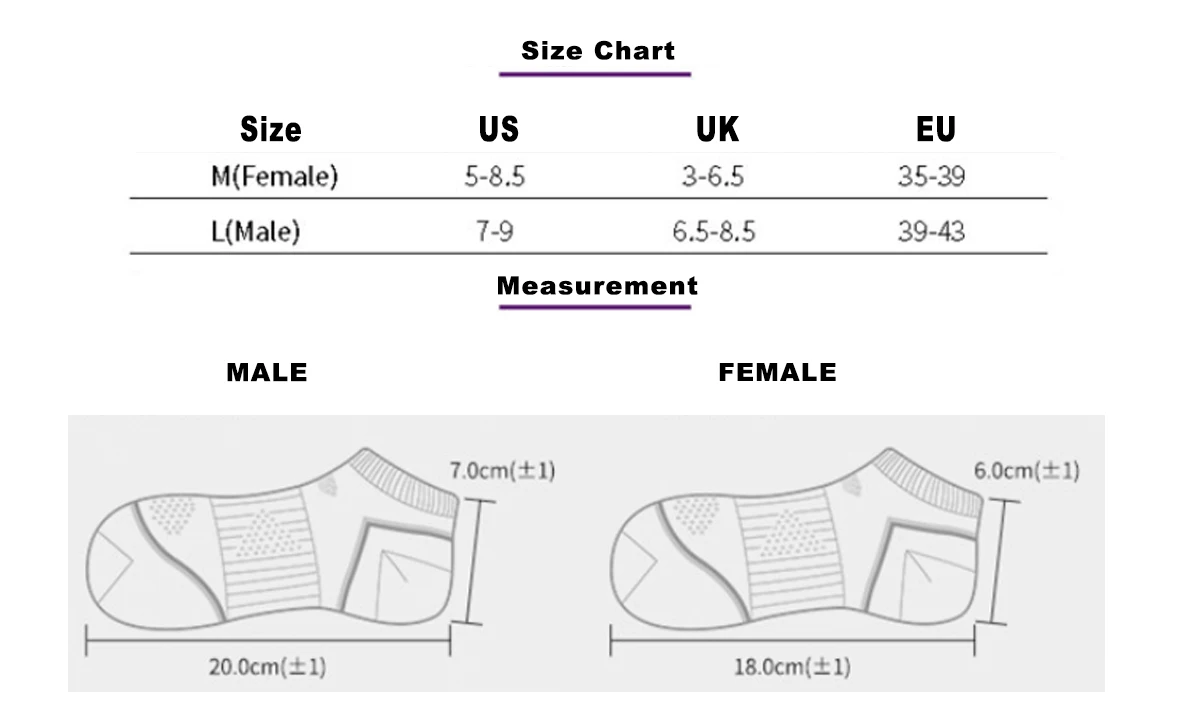This screenshot has height=709, width=1200.
Task: Click the FEMALE label
Action: 777,374
